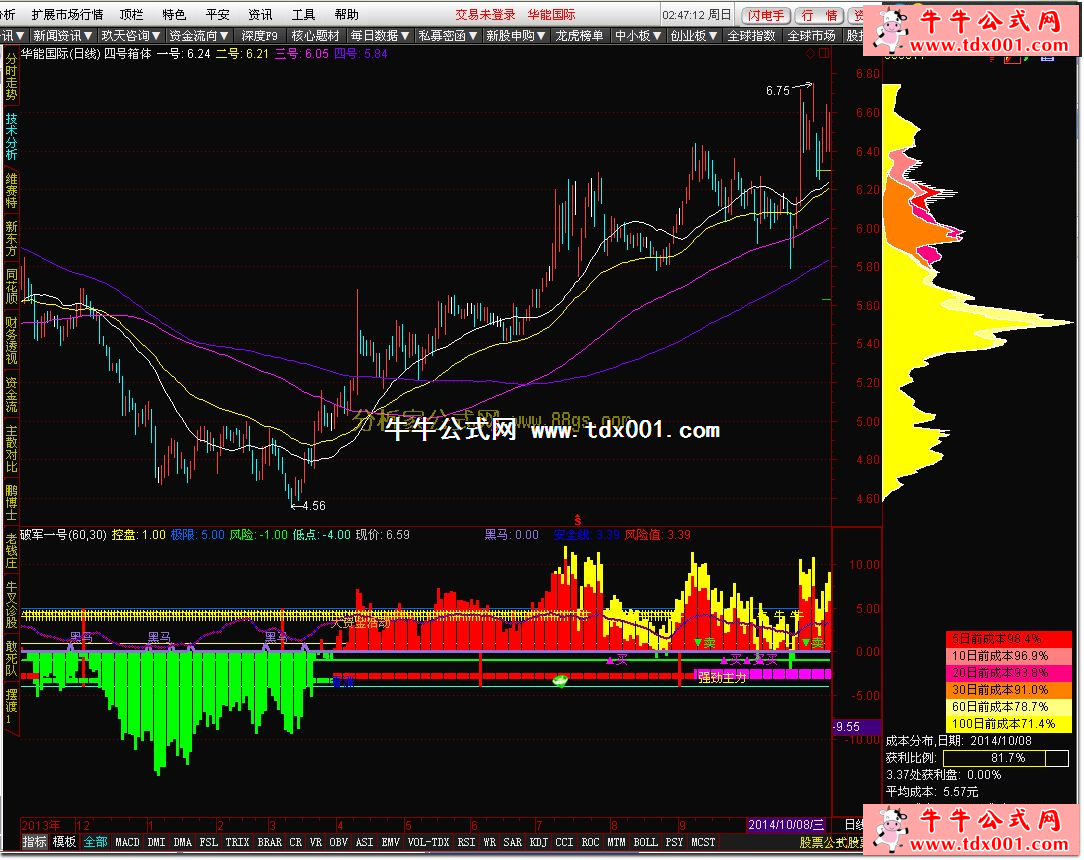Switch to the 模板 tab at bottom
The width and height of the screenshot is (1084, 860).
tap(64, 842)
